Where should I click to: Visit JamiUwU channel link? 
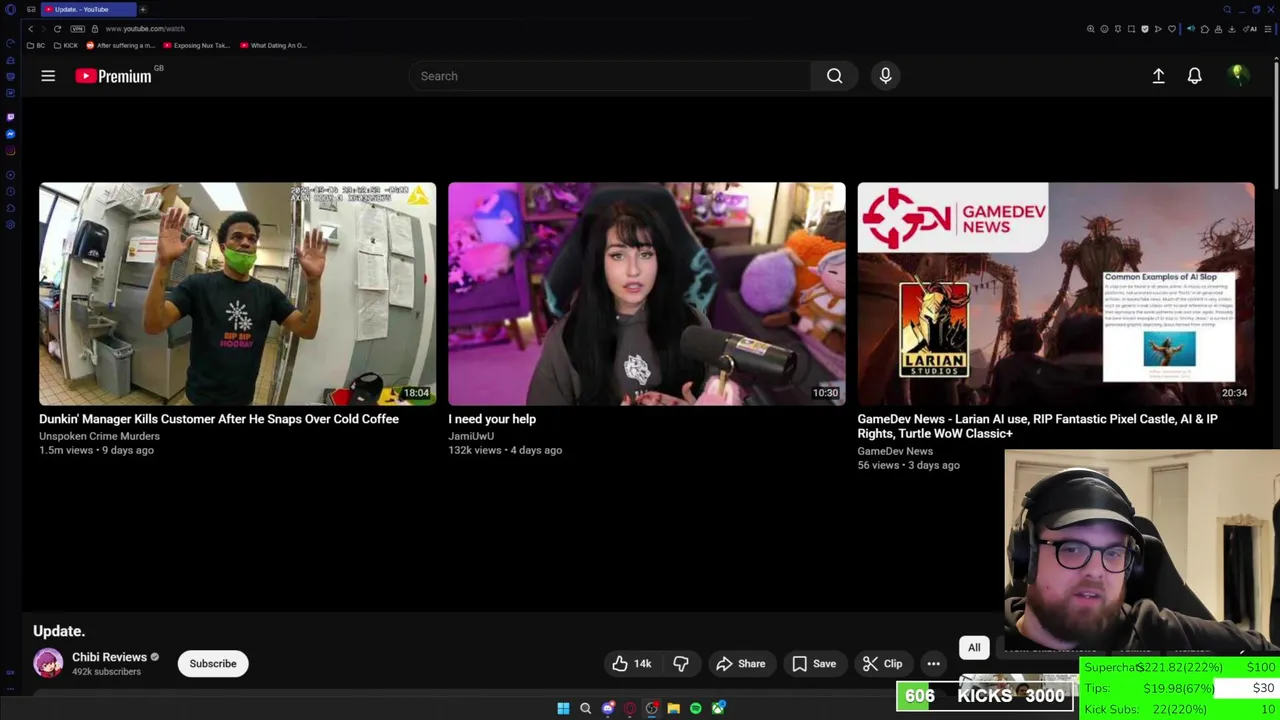pyautogui.click(x=471, y=436)
